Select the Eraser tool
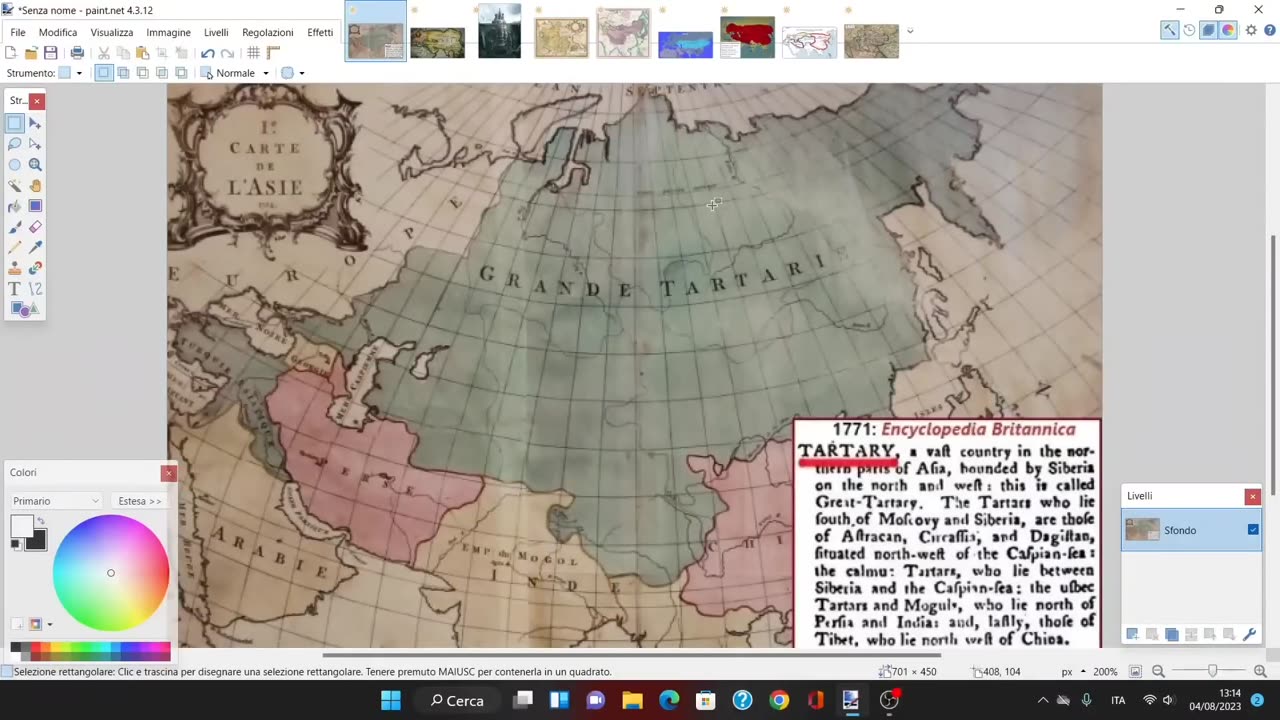Screen dimensions: 1280x720 point(35,227)
